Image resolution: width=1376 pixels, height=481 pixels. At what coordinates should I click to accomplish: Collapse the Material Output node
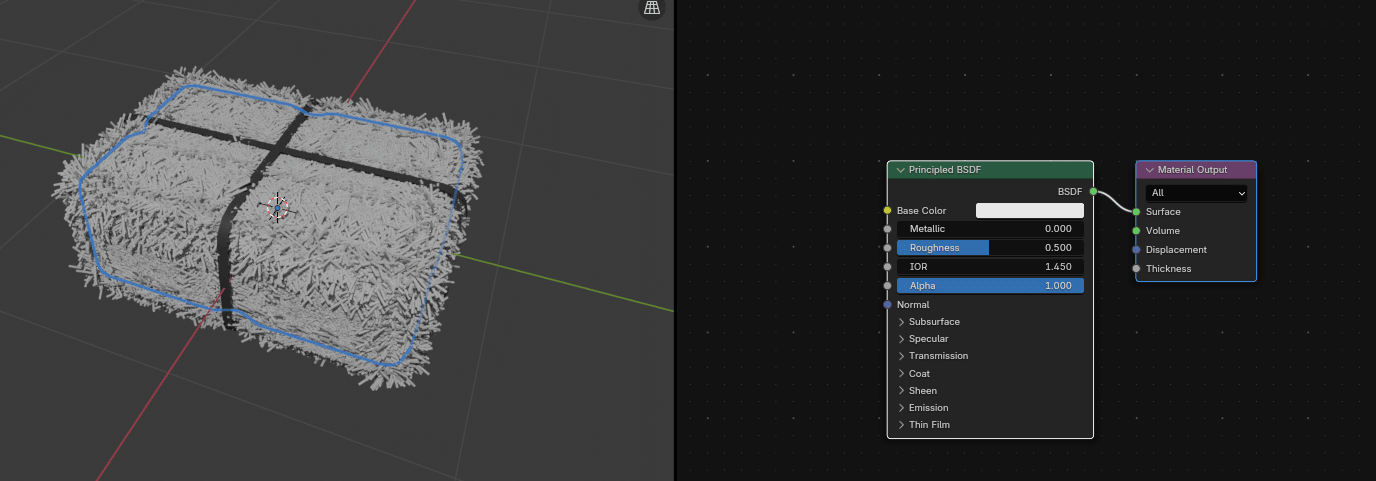pyautogui.click(x=1149, y=170)
